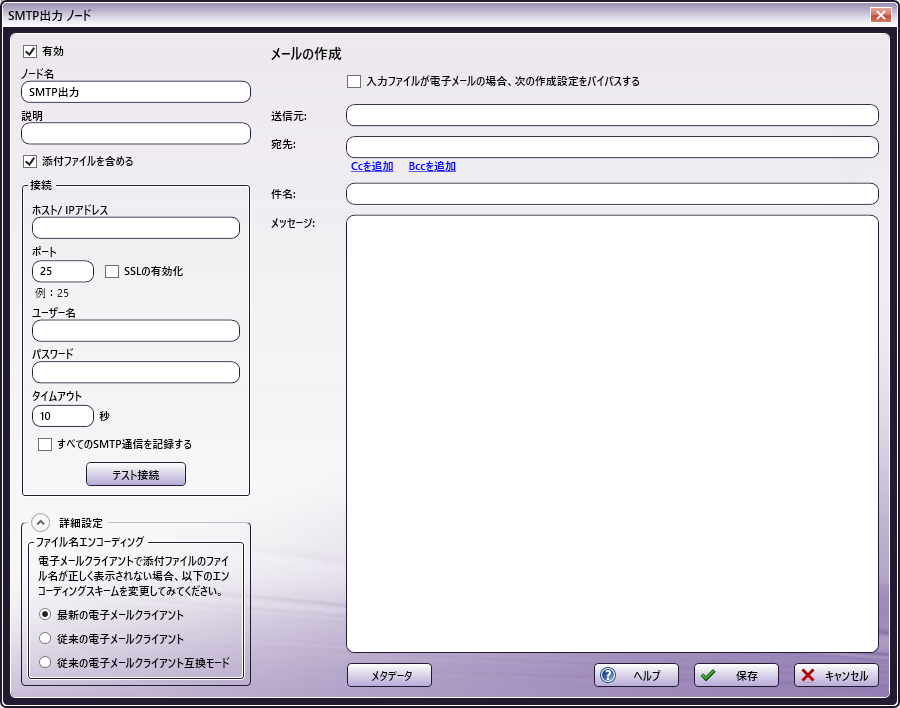900x708 pixels.
Task: Uncheck the 有効 checkbox
Action: pyautogui.click(x=30, y=51)
